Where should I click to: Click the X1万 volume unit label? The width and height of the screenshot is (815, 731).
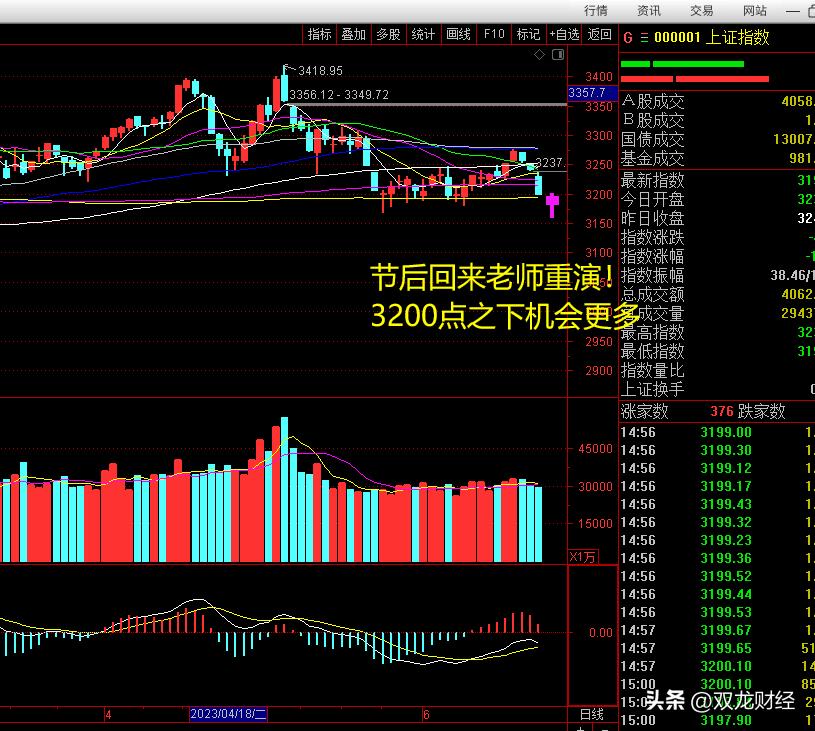point(583,557)
